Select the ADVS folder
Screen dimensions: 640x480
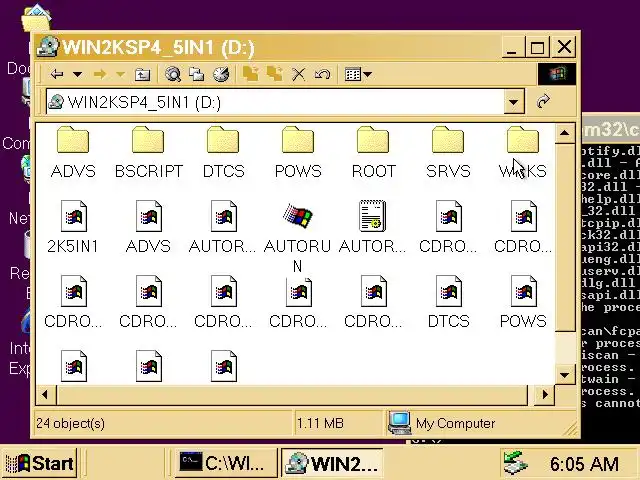click(x=73, y=152)
